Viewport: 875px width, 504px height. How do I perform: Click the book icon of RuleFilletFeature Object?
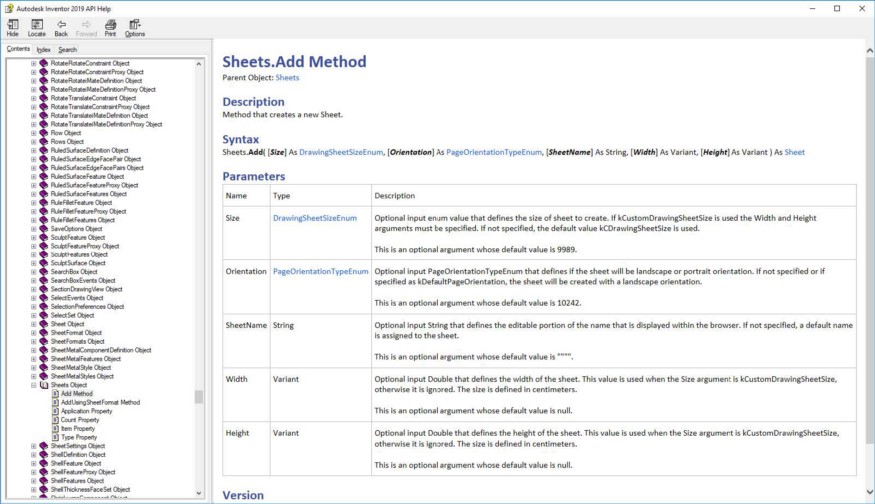click(x=44, y=203)
